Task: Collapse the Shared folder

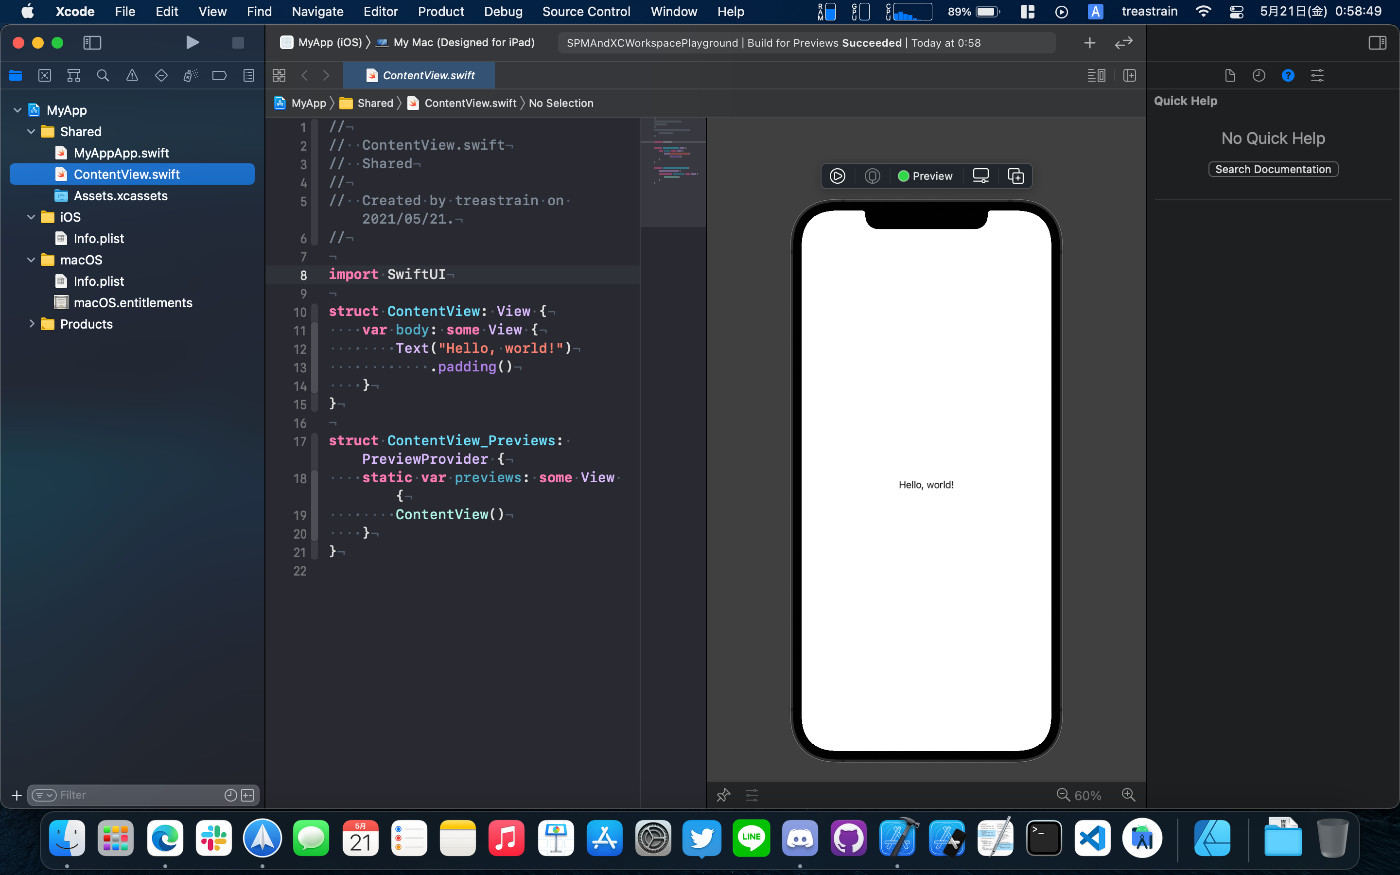Action: 31,131
